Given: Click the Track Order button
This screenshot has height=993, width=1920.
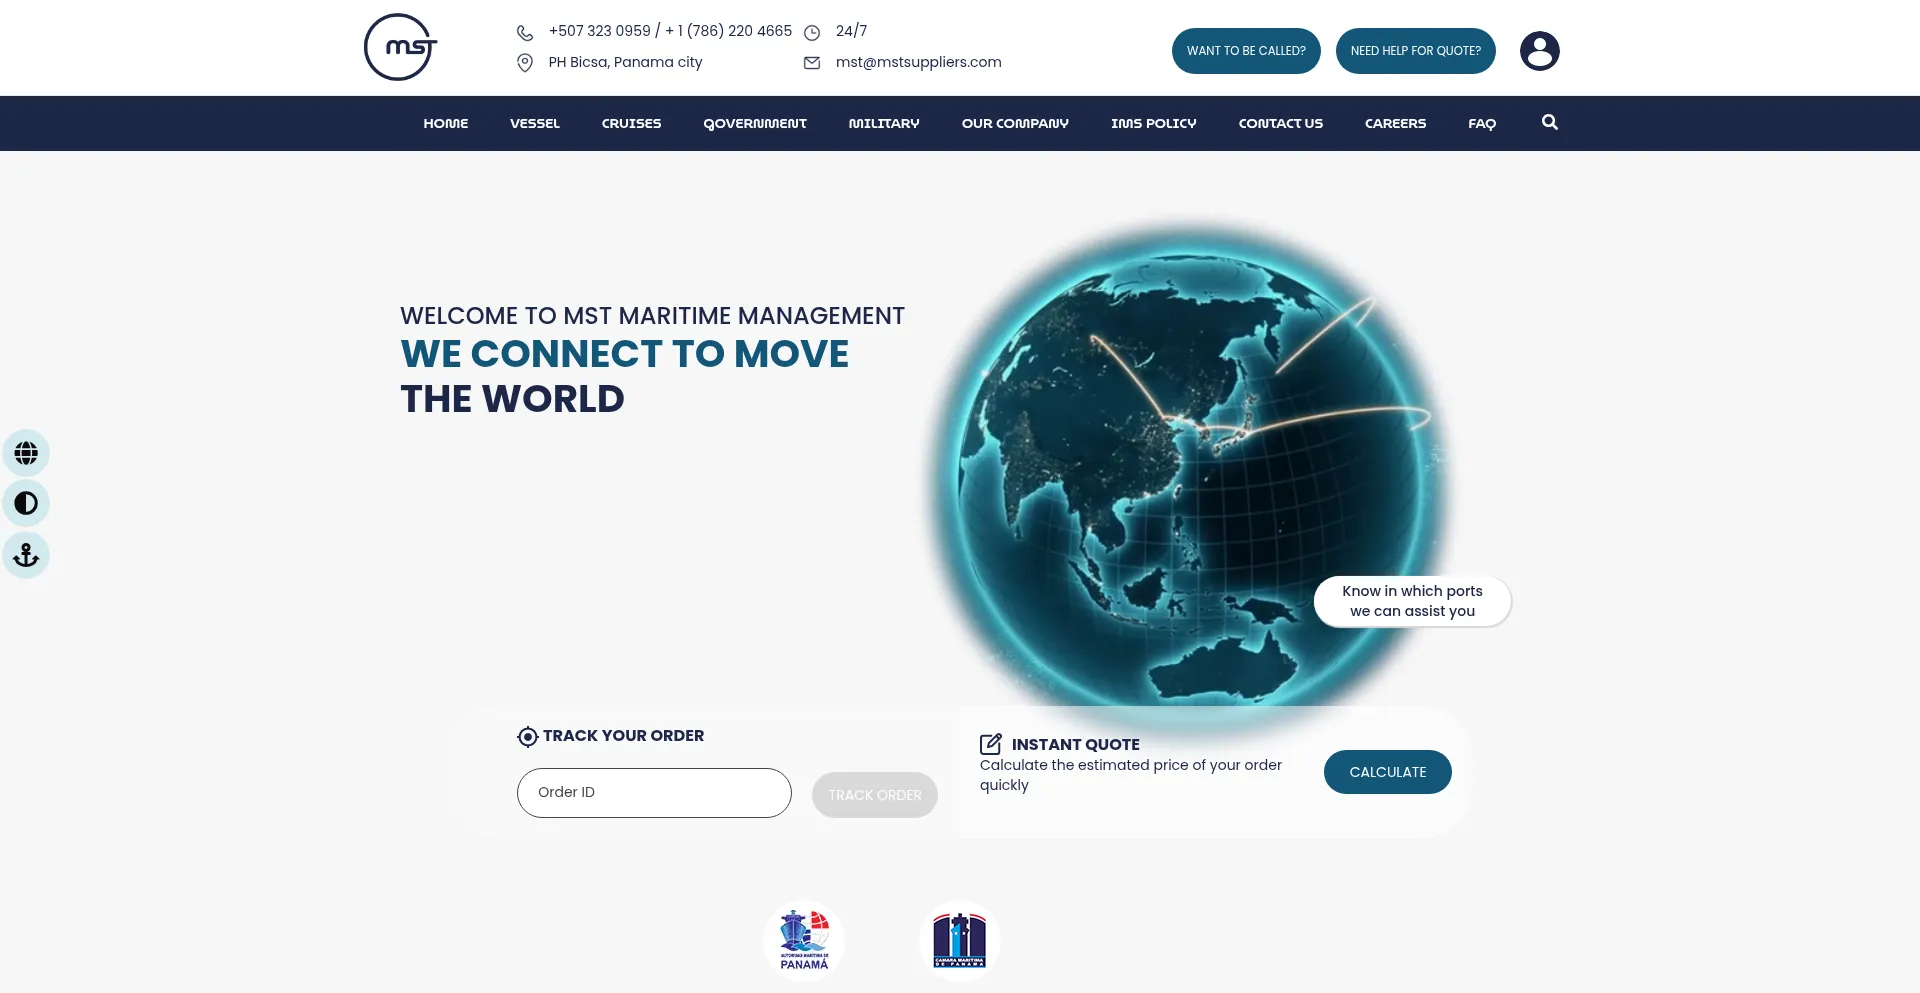Looking at the screenshot, I should pos(875,795).
